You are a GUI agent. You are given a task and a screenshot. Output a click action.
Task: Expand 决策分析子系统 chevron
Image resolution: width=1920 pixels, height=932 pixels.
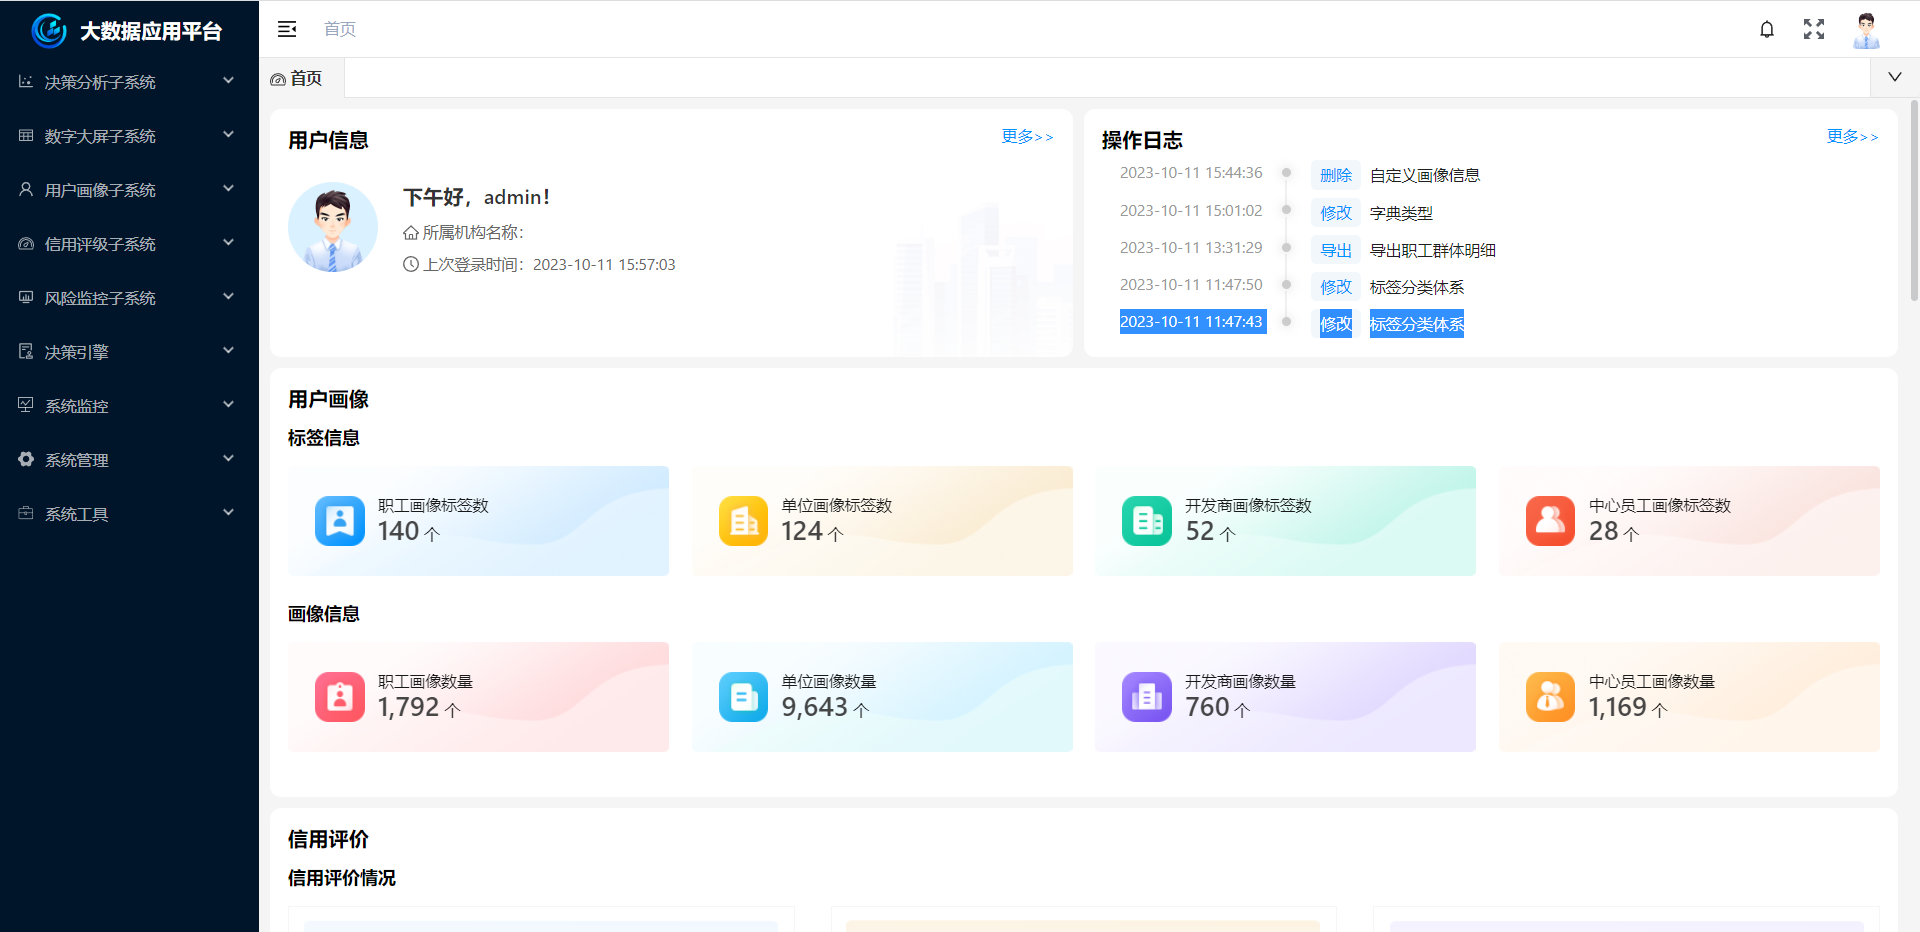tap(228, 81)
